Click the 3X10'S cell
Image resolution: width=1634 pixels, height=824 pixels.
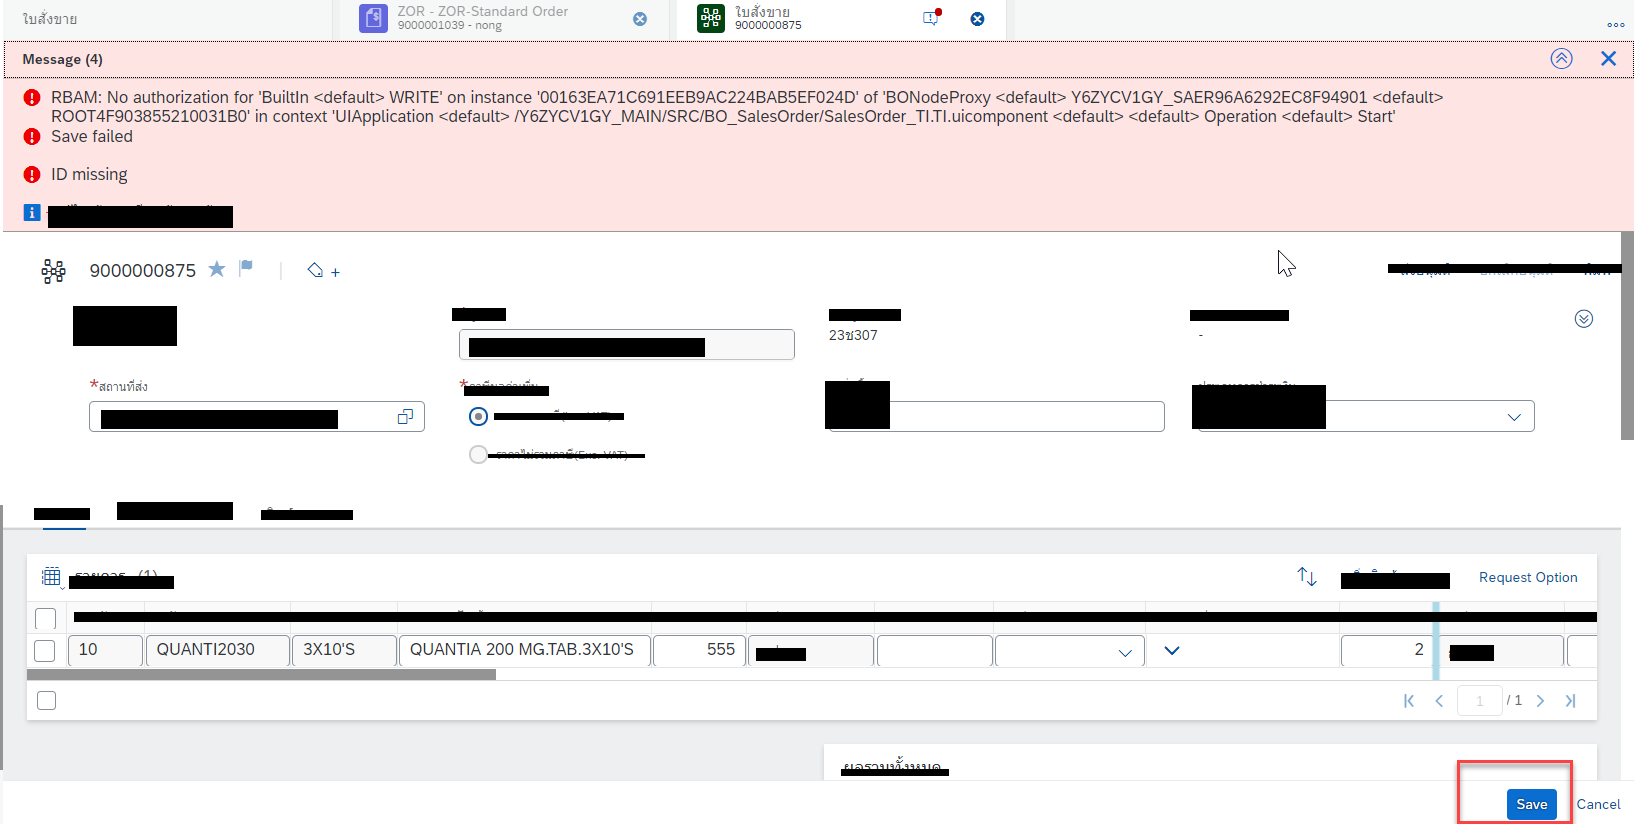(x=343, y=651)
